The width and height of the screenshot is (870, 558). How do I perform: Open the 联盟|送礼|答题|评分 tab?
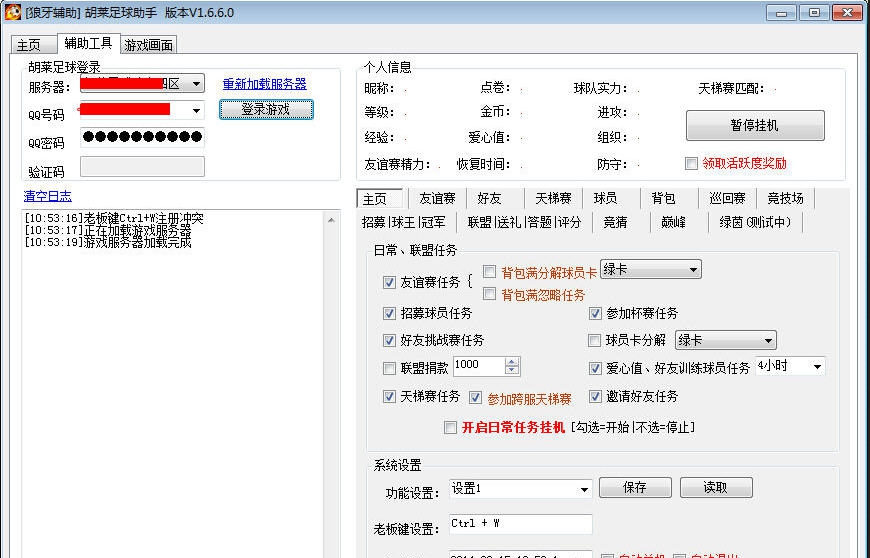524,222
